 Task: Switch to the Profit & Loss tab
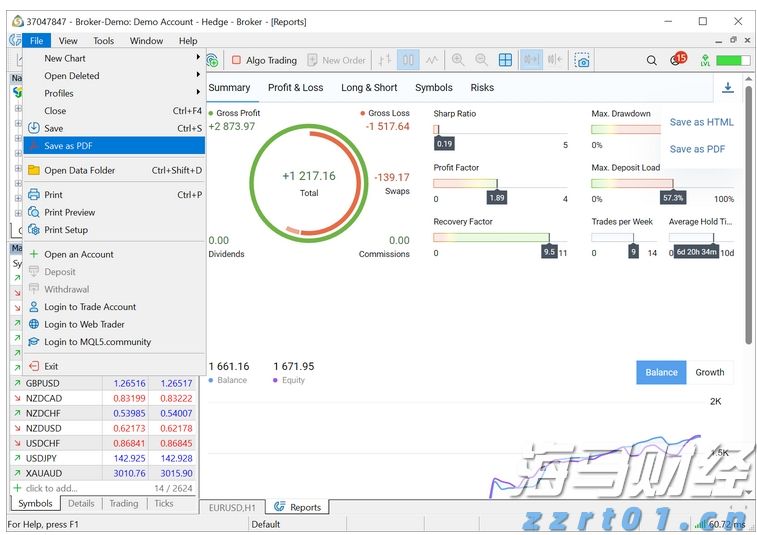click(295, 88)
